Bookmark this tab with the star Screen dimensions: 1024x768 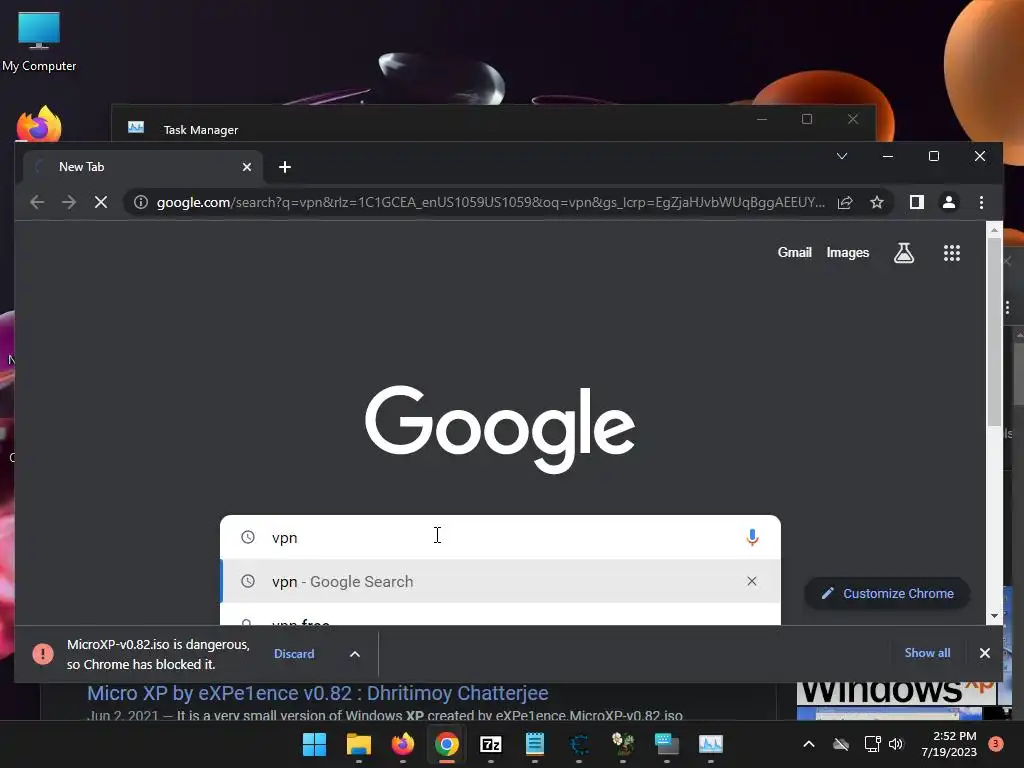(876, 202)
